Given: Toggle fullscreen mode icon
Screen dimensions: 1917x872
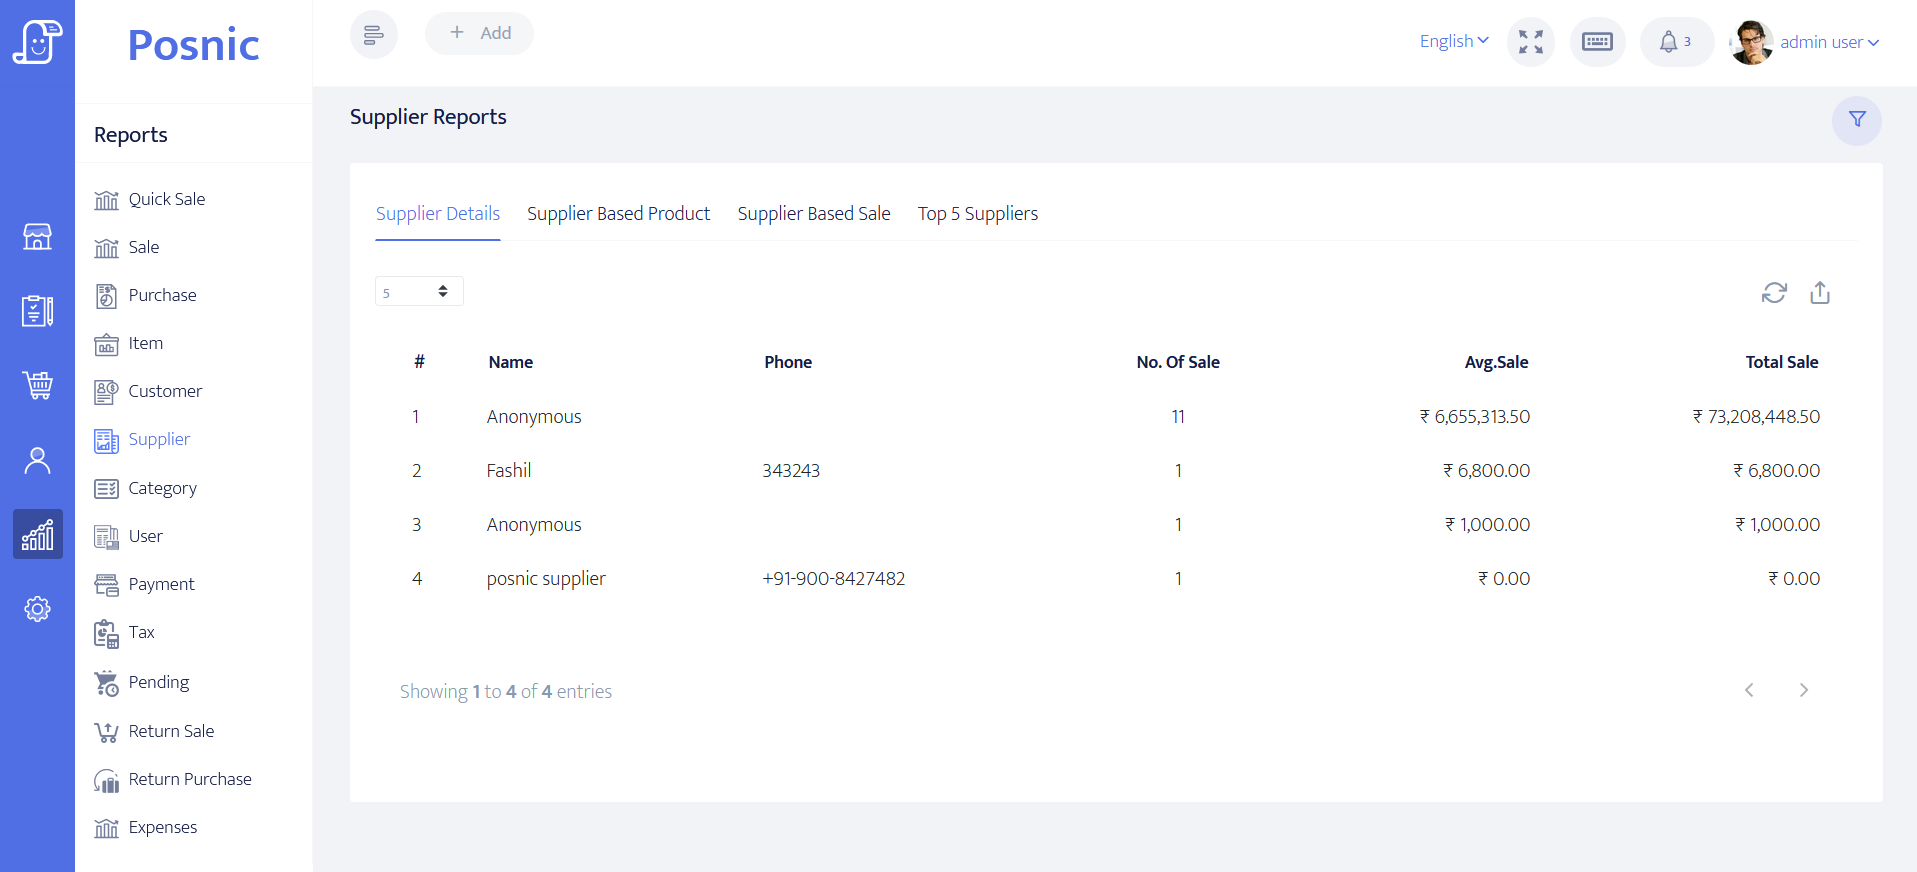Looking at the screenshot, I should coord(1530,42).
